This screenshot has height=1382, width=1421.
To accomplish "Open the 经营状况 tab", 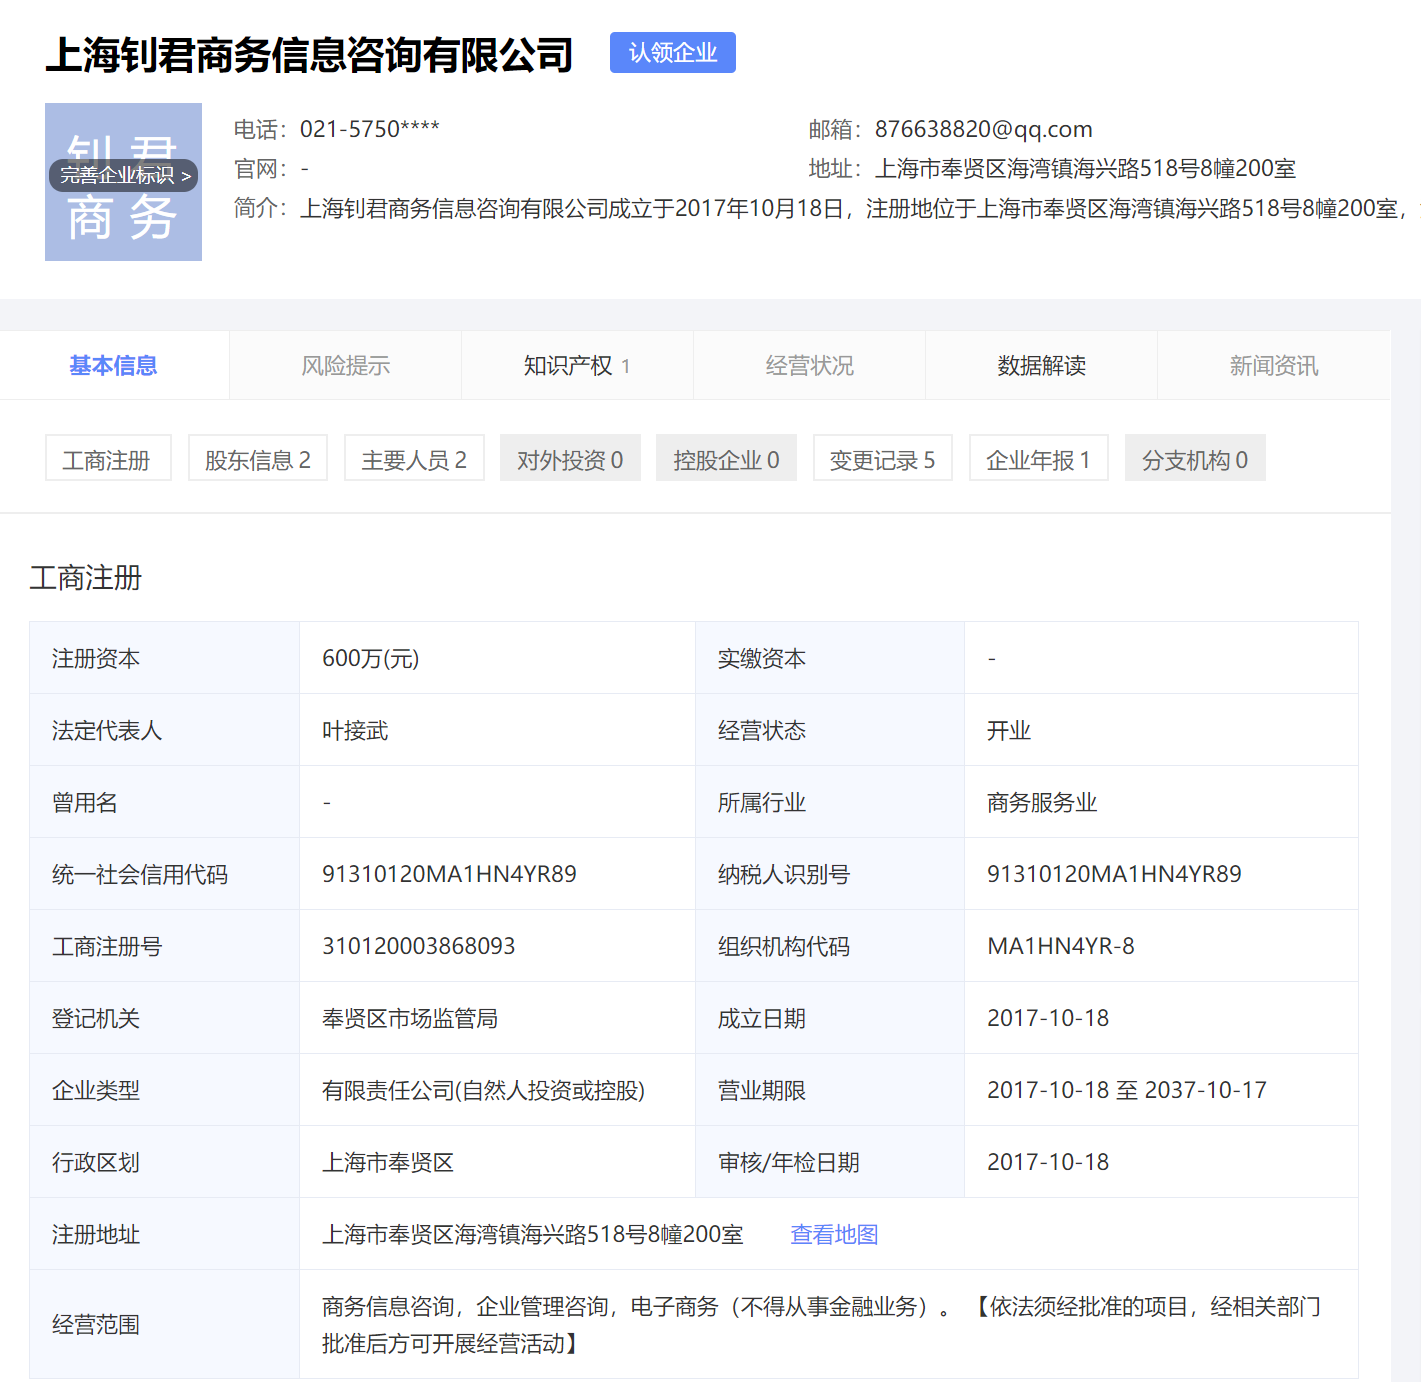I will click(809, 365).
